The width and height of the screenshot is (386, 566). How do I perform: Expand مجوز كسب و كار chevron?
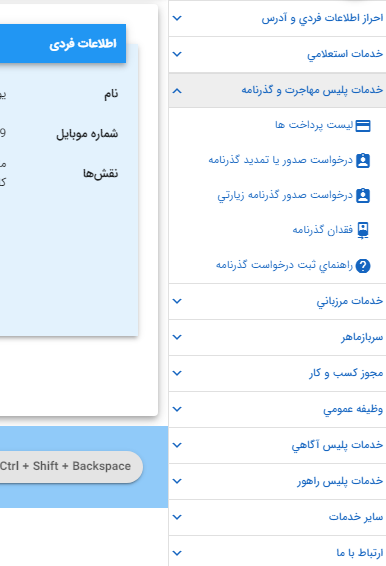click(x=177, y=373)
